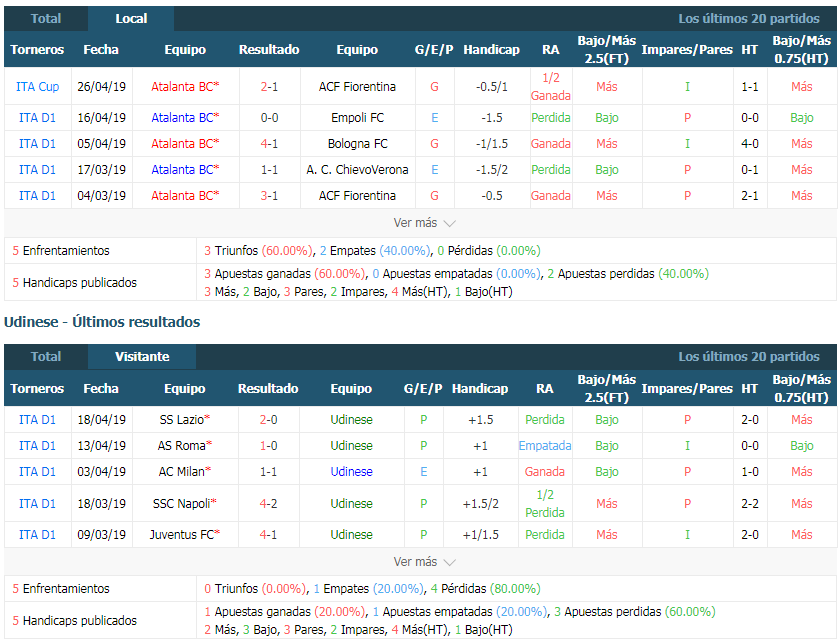Click the 4-2 result in the SSC Napoli row
The width and height of the screenshot is (839, 640).
point(269,504)
